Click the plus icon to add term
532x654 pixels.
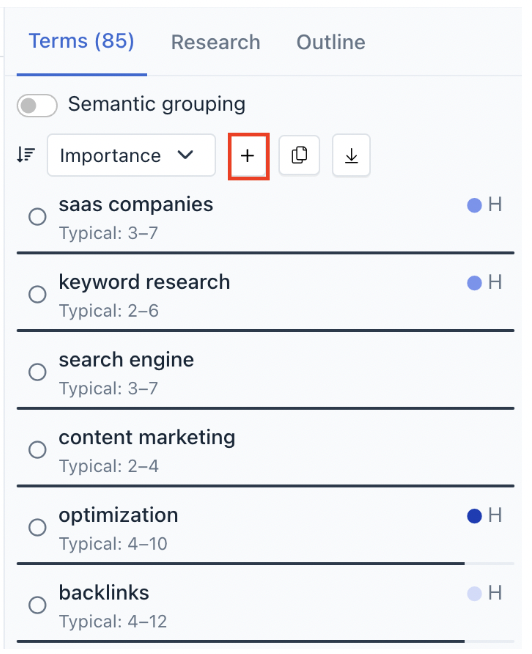pyautogui.click(x=248, y=156)
